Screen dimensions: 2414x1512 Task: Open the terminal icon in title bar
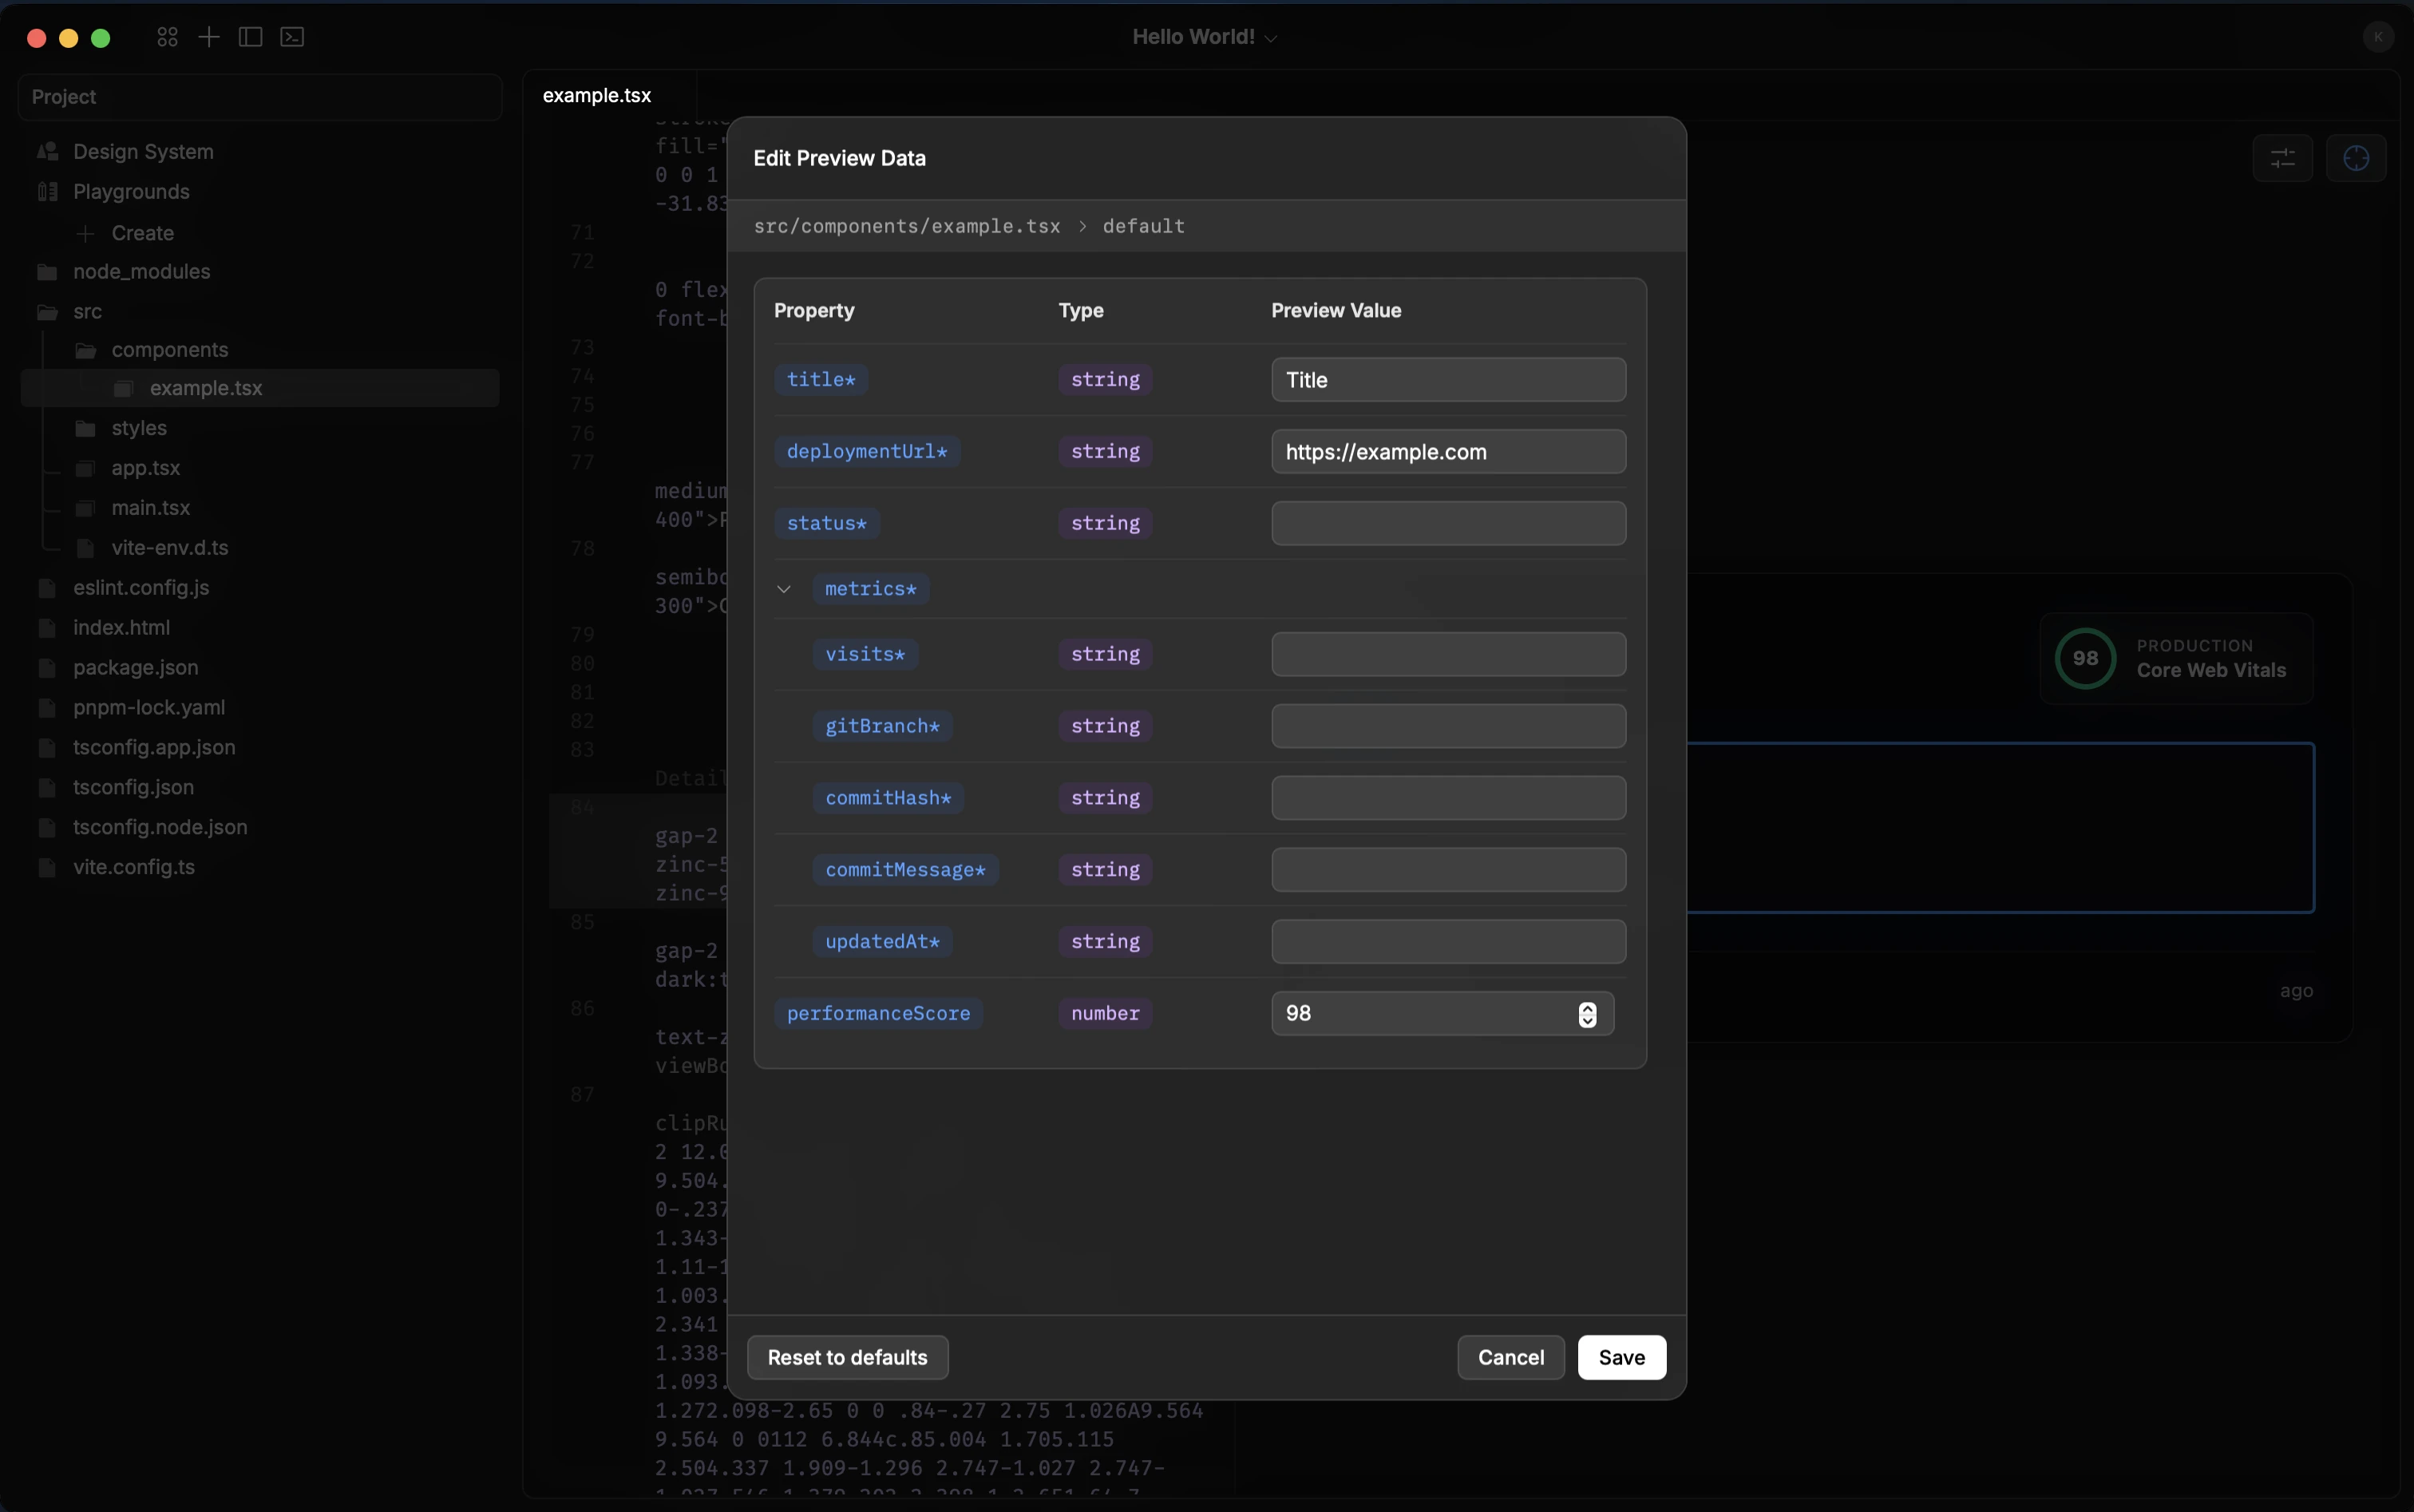click(292, 37)
